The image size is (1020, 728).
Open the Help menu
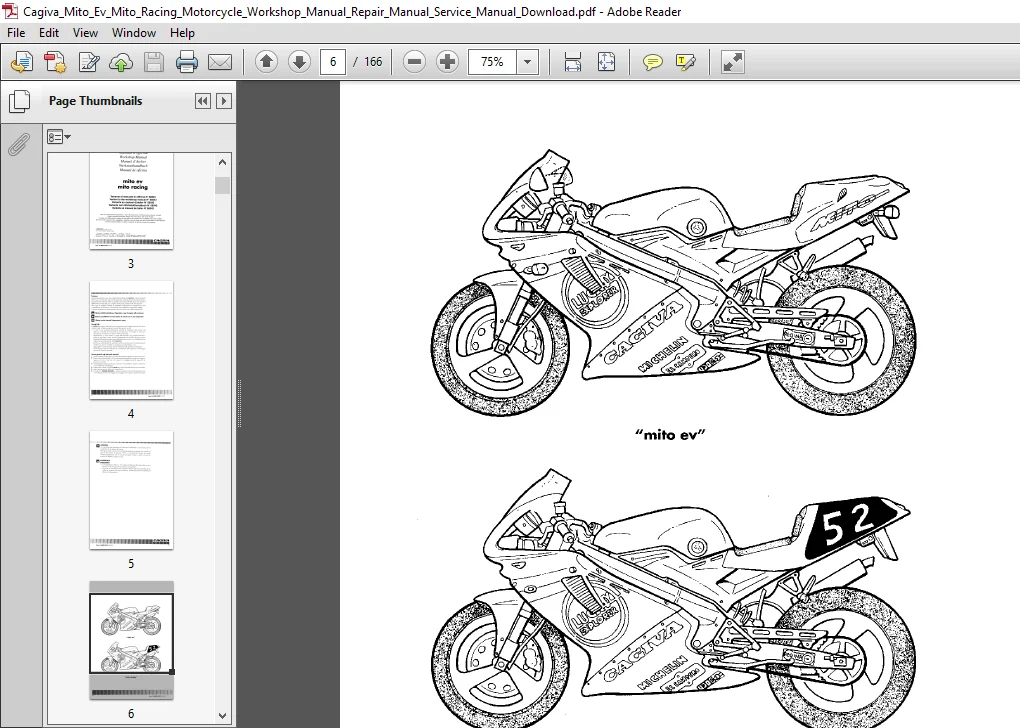click(182, 33)
